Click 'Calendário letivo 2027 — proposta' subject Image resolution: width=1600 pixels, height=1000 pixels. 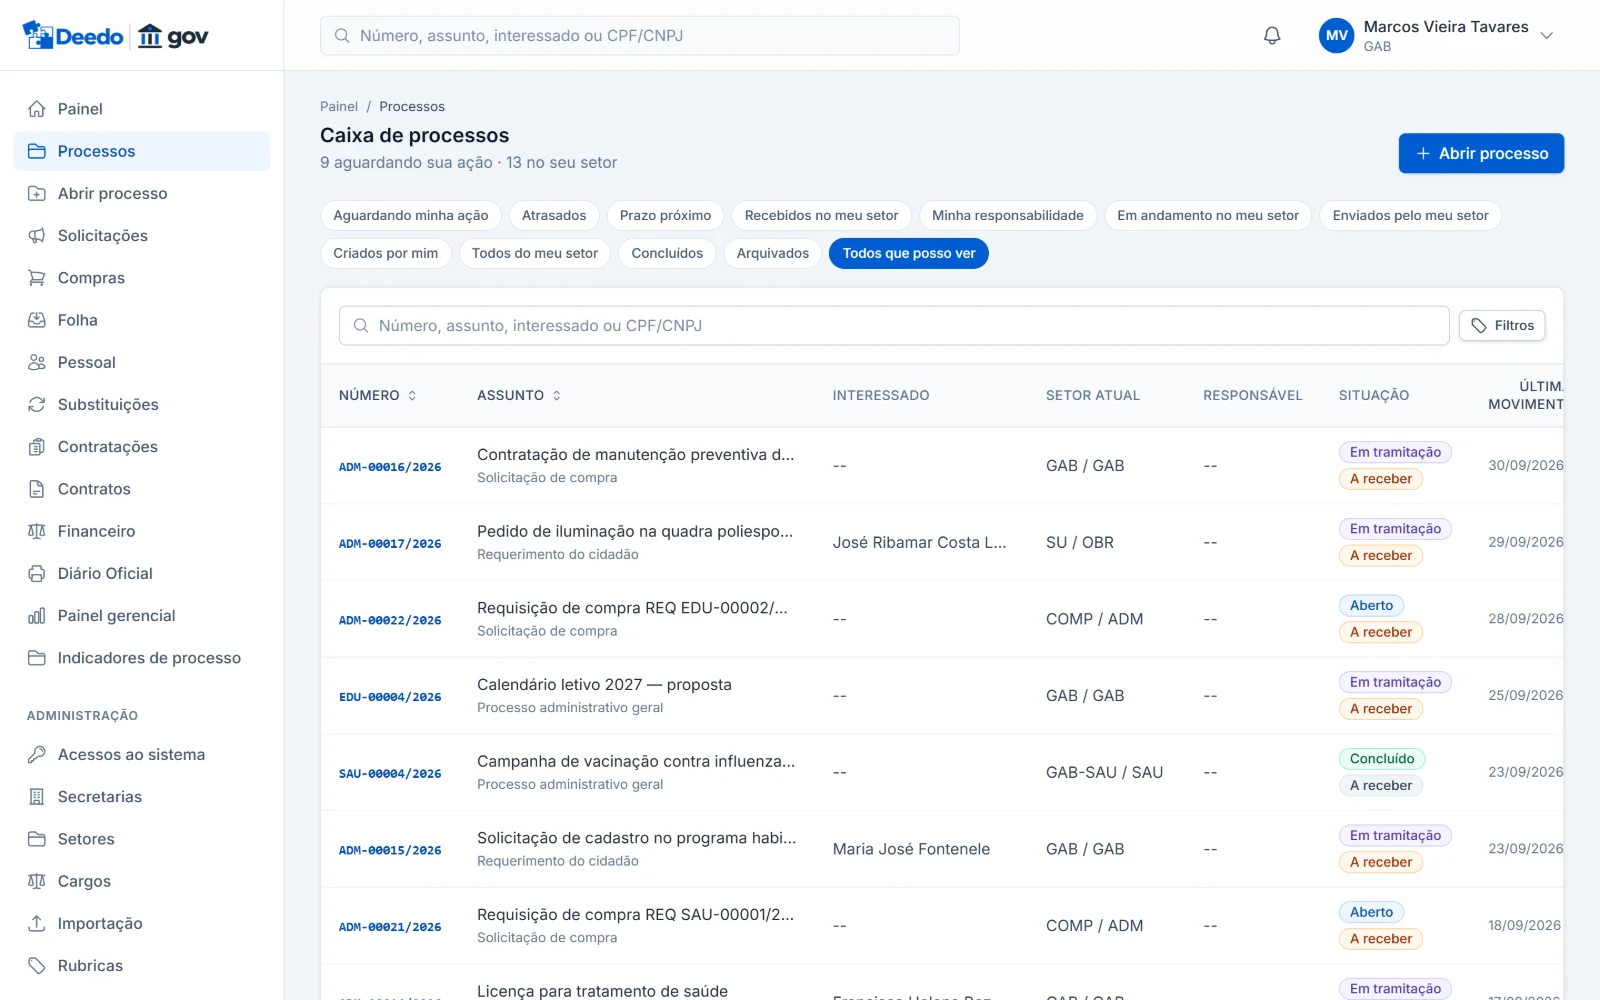point(604,685)
